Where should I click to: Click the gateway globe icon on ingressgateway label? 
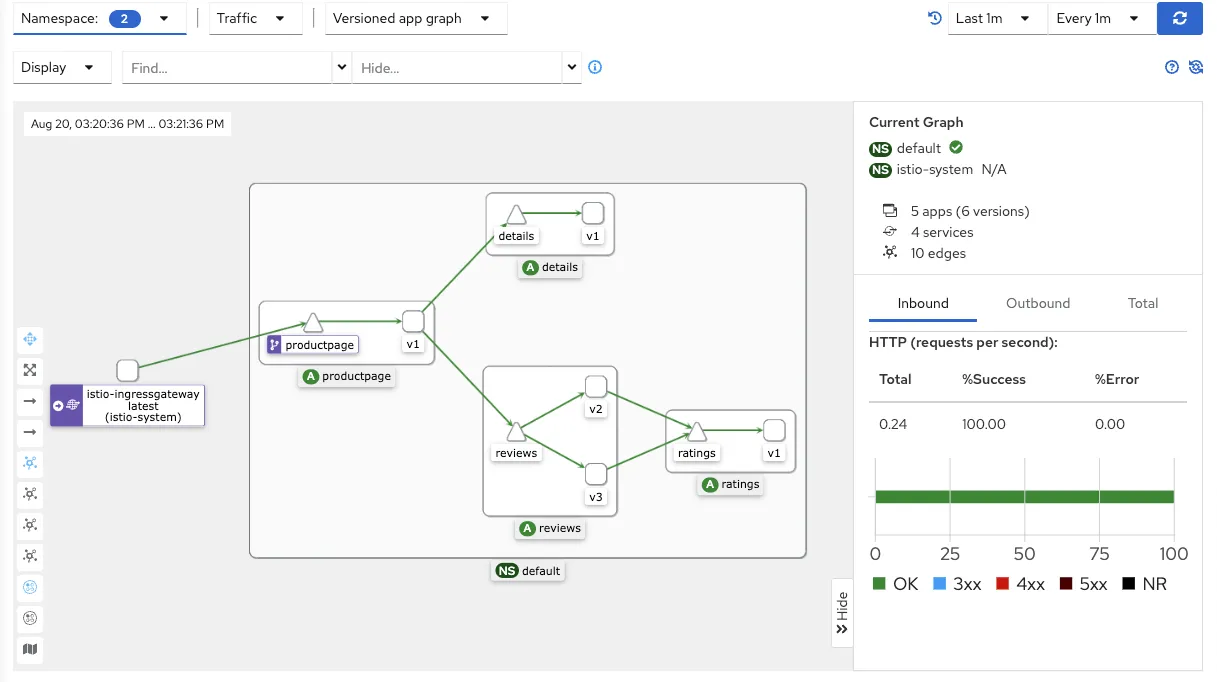click(73, 406)
